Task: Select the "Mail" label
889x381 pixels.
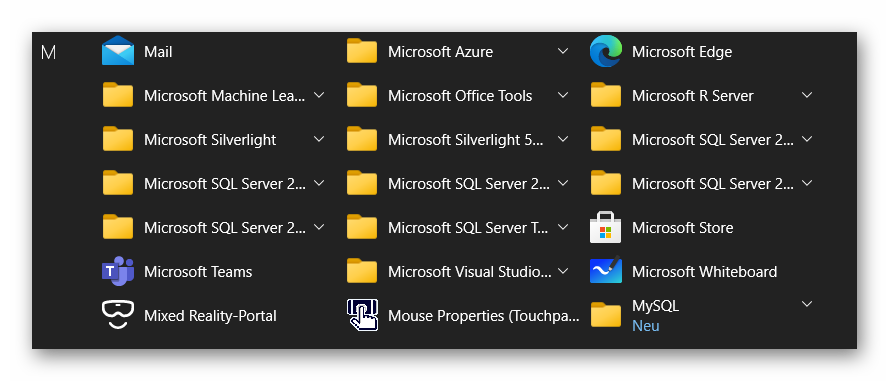Action: (x=158, y=52)
